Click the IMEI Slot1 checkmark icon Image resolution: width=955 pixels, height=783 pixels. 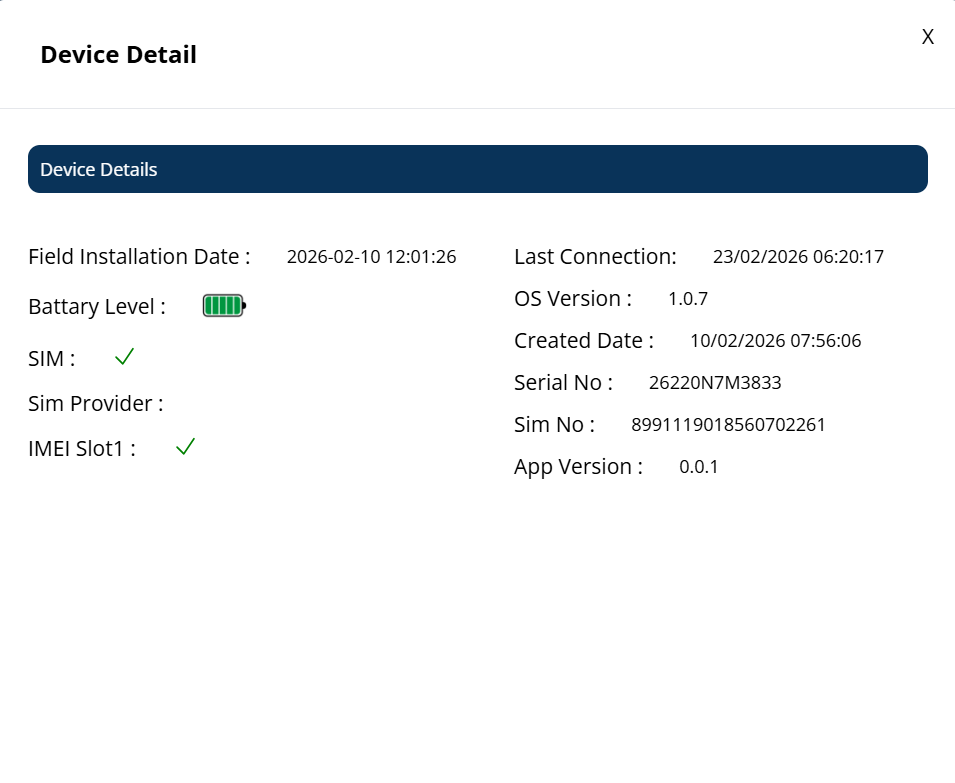[185, 447]
